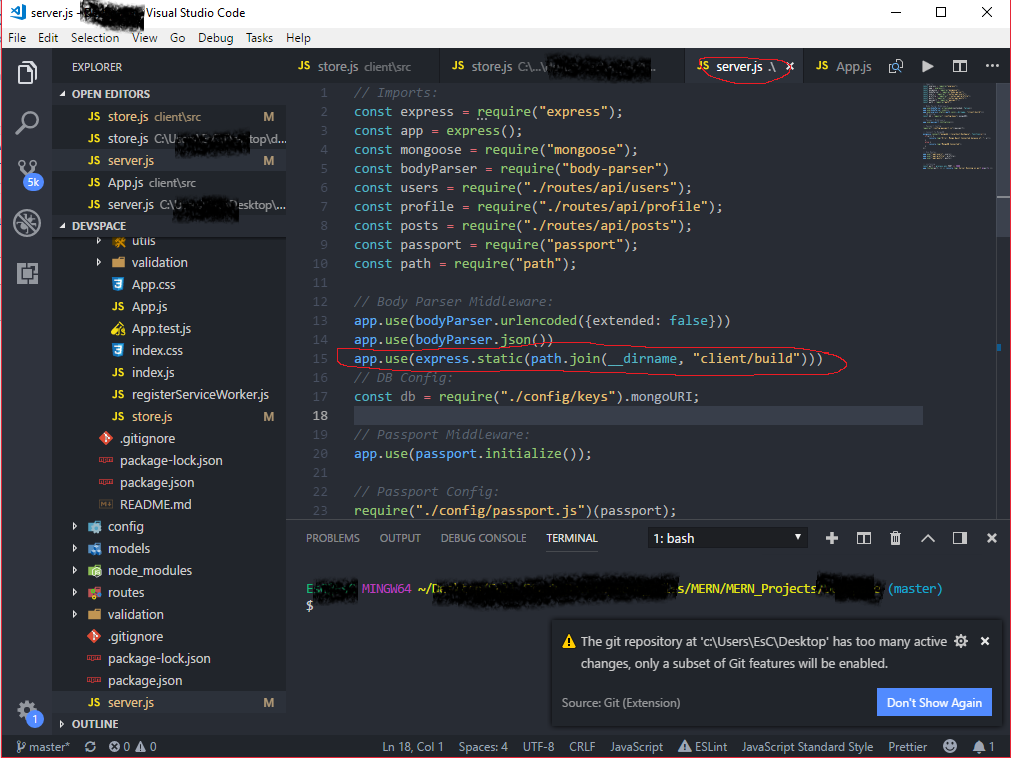Open the notification settings gear

[x=961, y=641]
